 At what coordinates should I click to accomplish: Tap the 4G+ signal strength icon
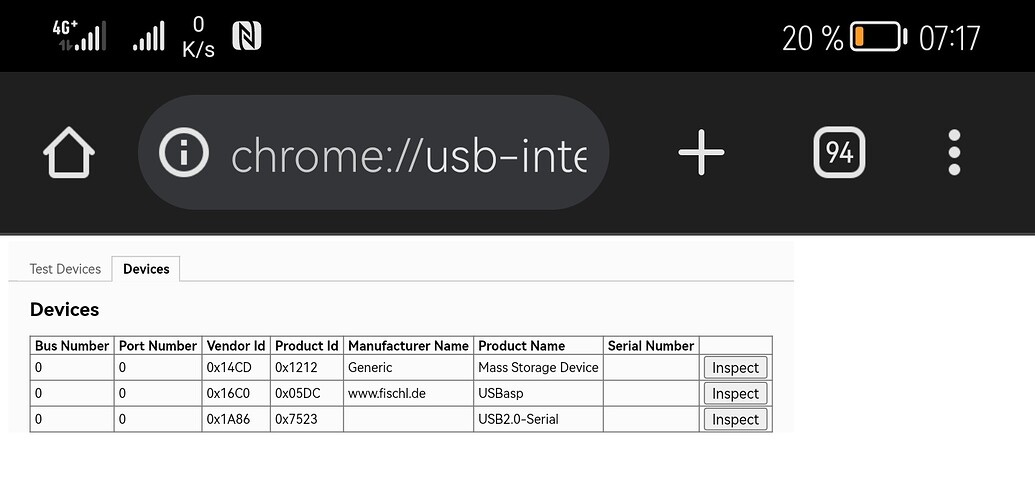tap(79, 35)
